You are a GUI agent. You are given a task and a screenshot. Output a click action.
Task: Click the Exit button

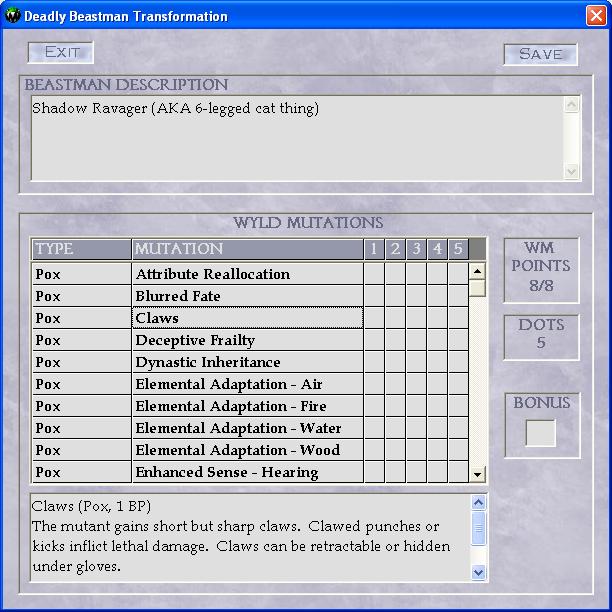click(61, 52)
